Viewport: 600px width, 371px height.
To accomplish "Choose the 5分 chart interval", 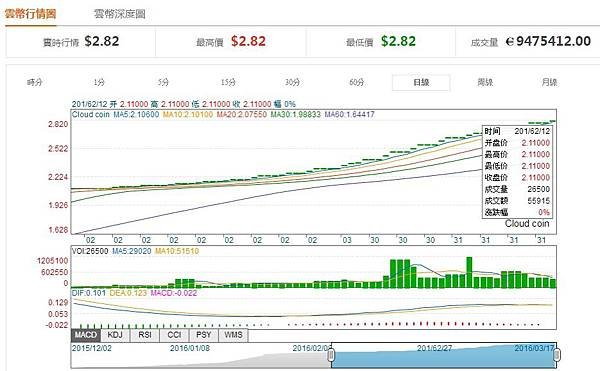I will (163, 82).
